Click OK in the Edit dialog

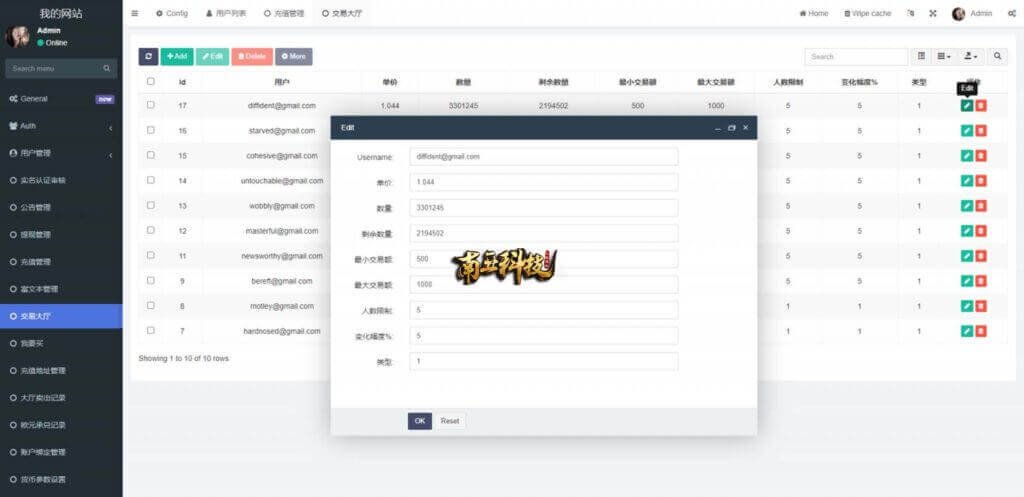pyautogui.click(x=419, y=421)
